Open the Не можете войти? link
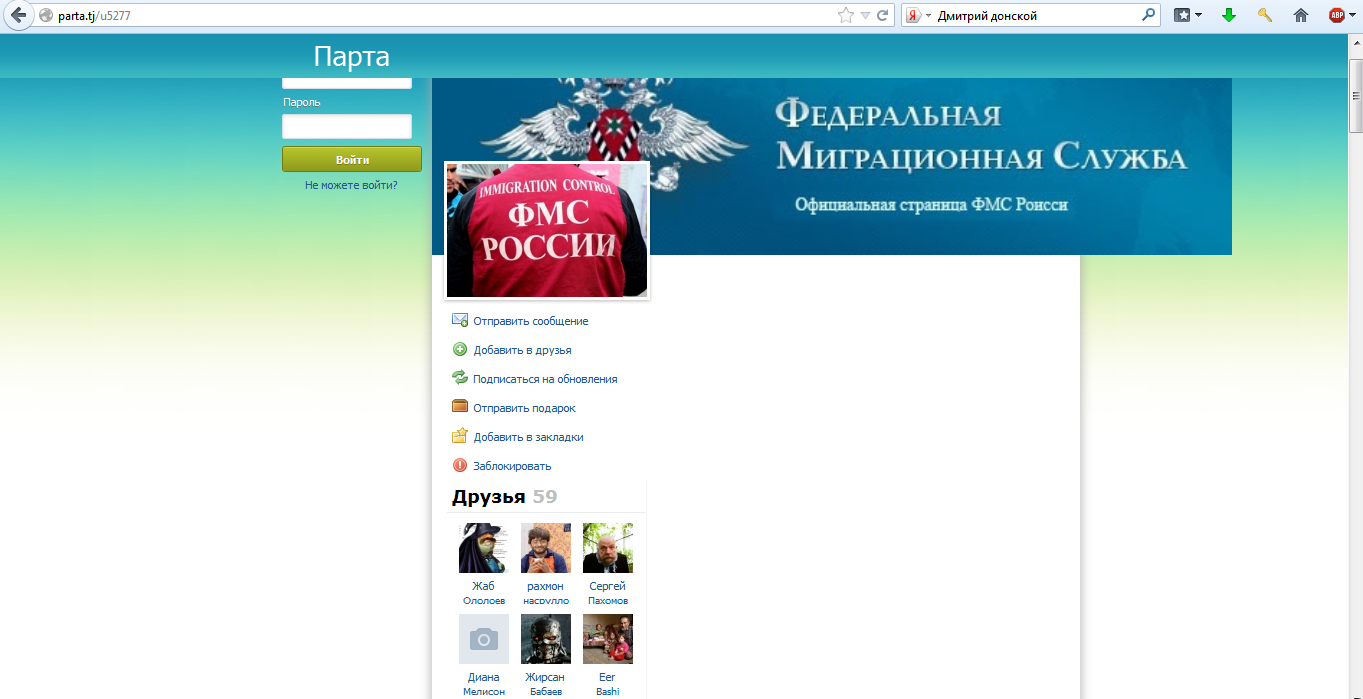1363x699 pixels. tap(351, 185)
